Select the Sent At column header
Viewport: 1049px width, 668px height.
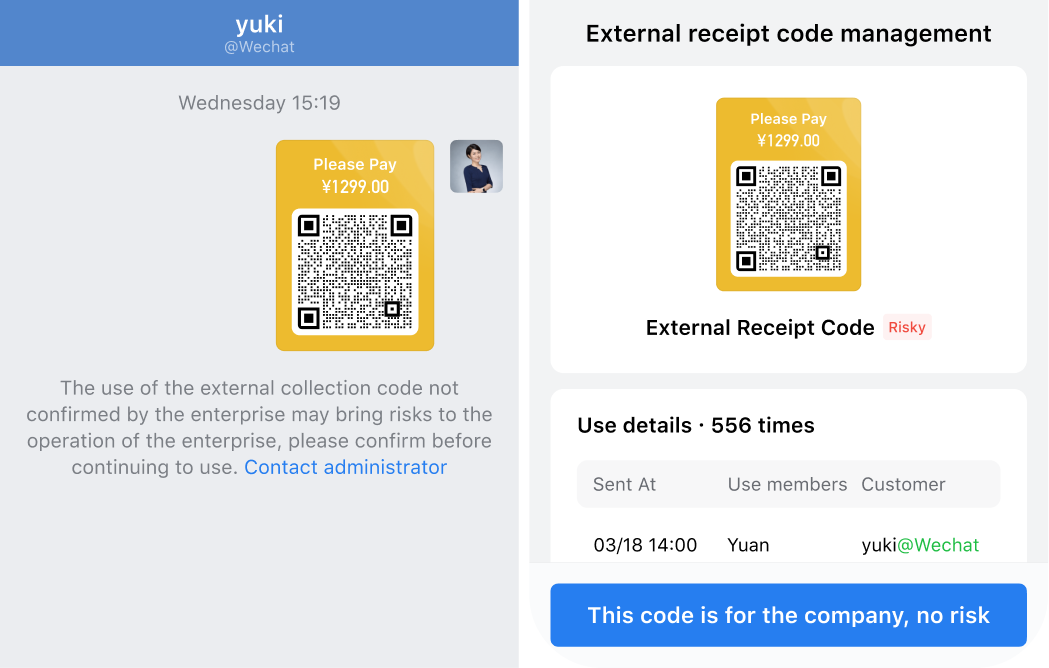pyautogui.click(x=624, y=484)
